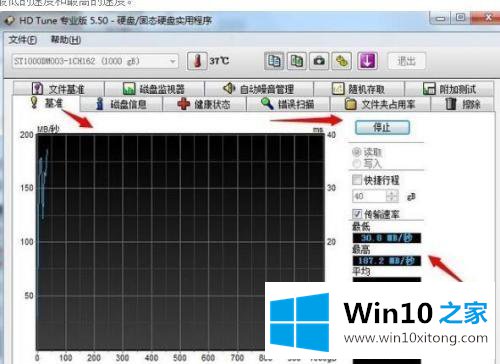Open the 文件夹占用率 tab

[380, 104]
